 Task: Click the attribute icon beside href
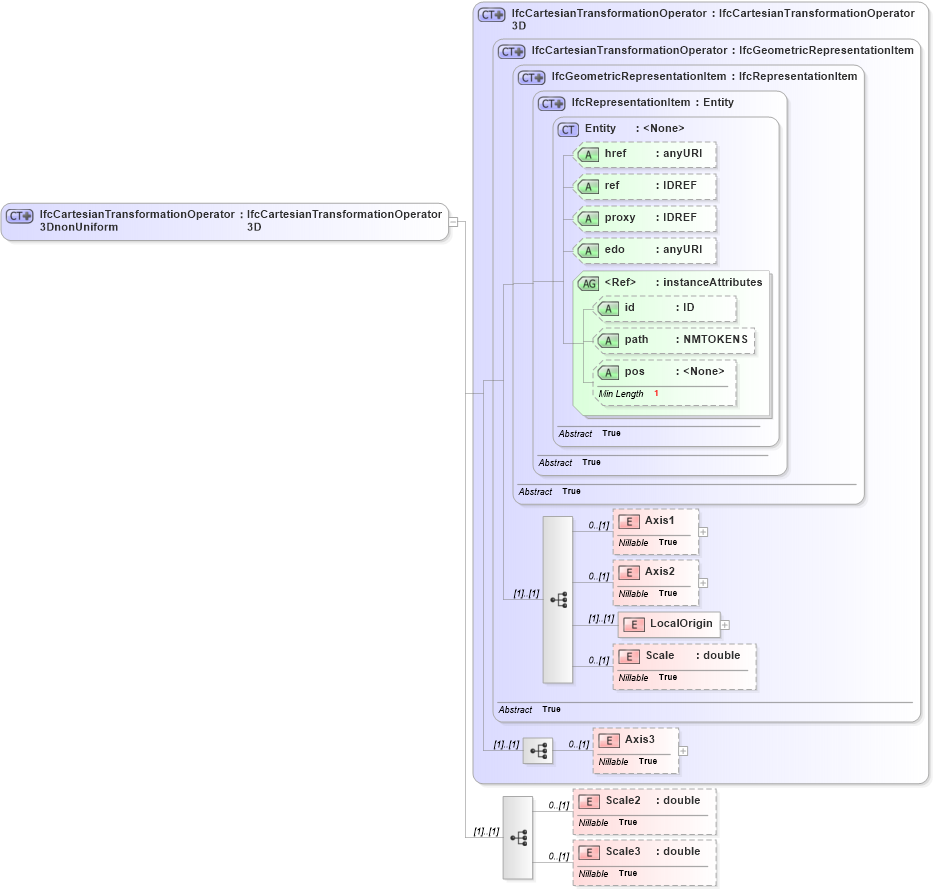coord(589,154)
